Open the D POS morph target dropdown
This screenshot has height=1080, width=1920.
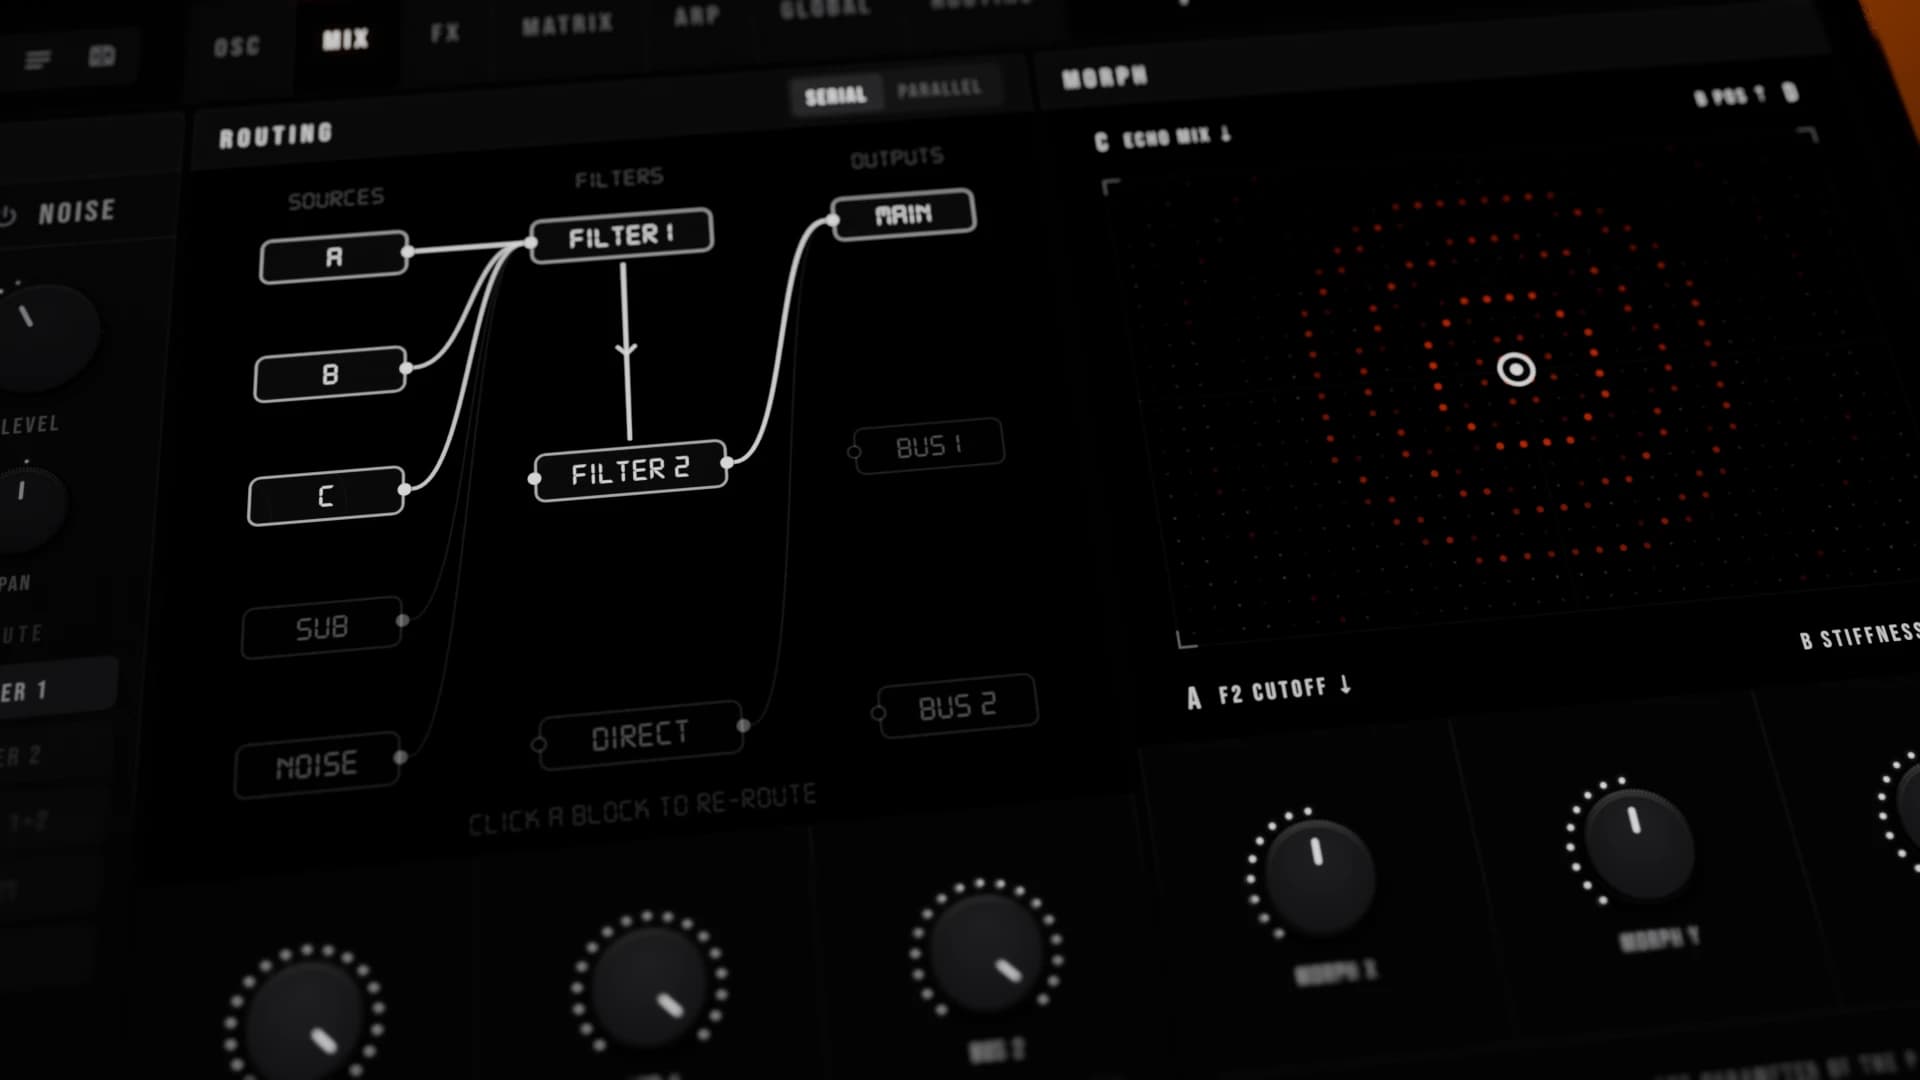[x=1746, y=95]
